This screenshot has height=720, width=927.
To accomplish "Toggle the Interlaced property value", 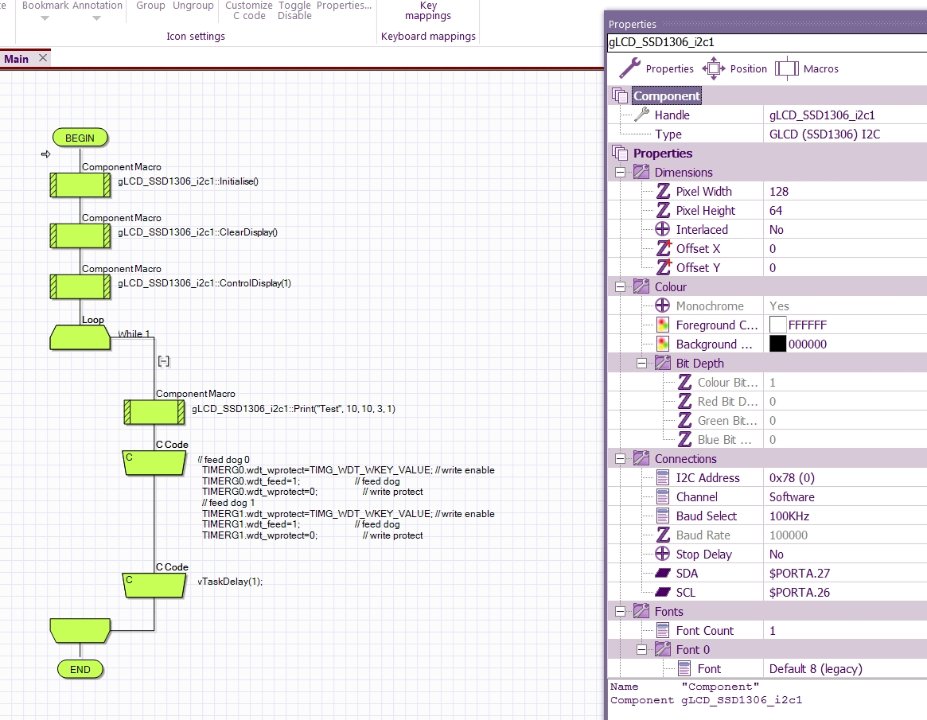I will [x=776, y=230].
